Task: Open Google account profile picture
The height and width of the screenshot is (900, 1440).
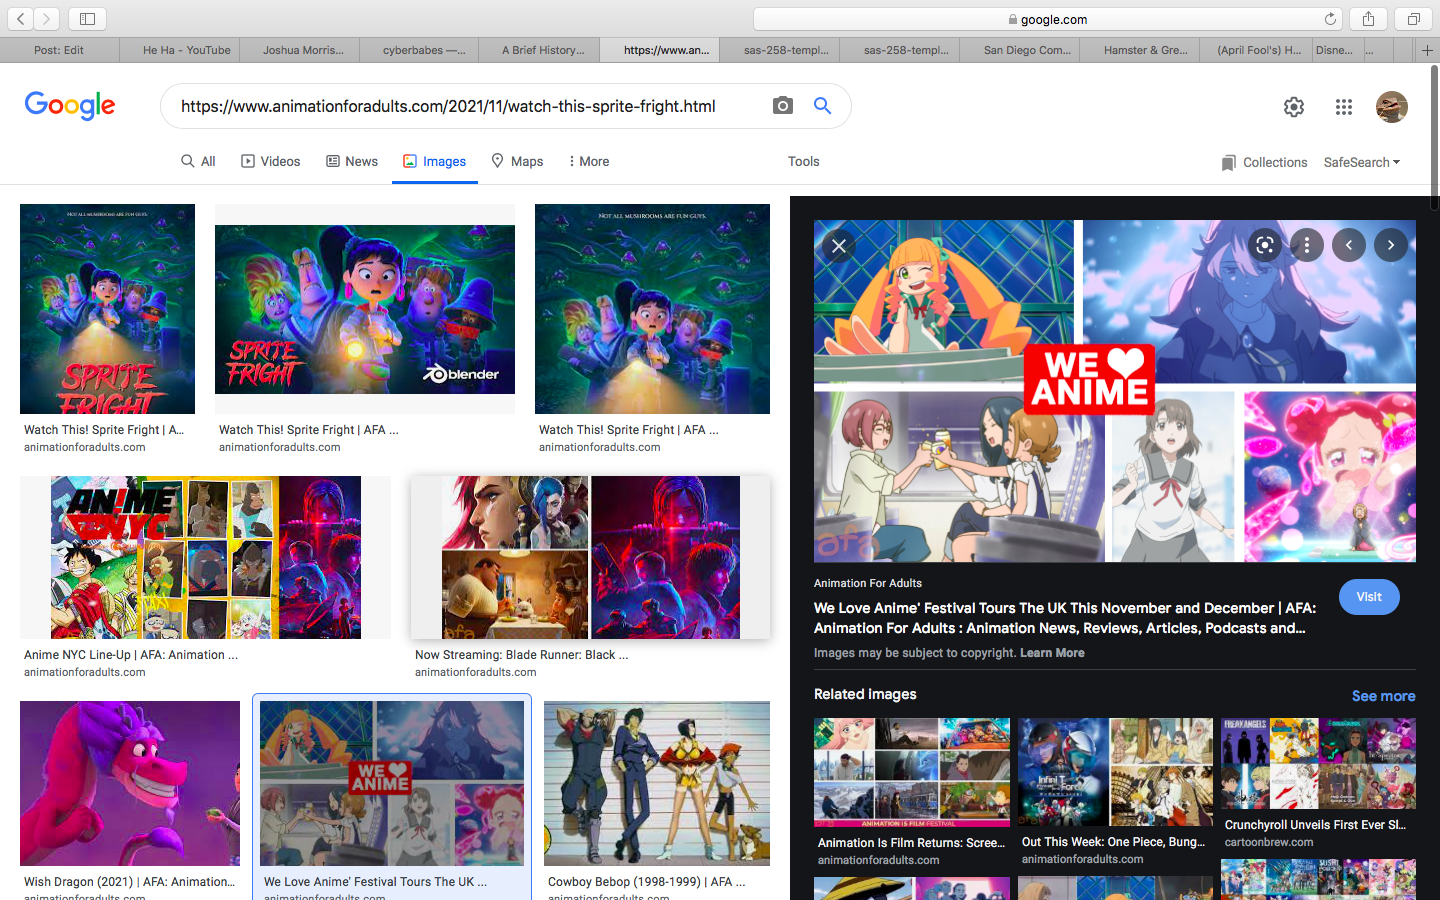Action: tap(1392, 107)
